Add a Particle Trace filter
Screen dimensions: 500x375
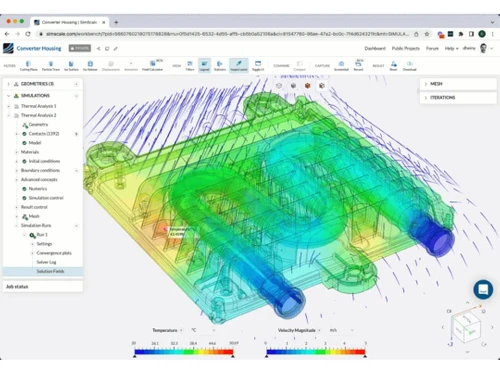point(51,65)
